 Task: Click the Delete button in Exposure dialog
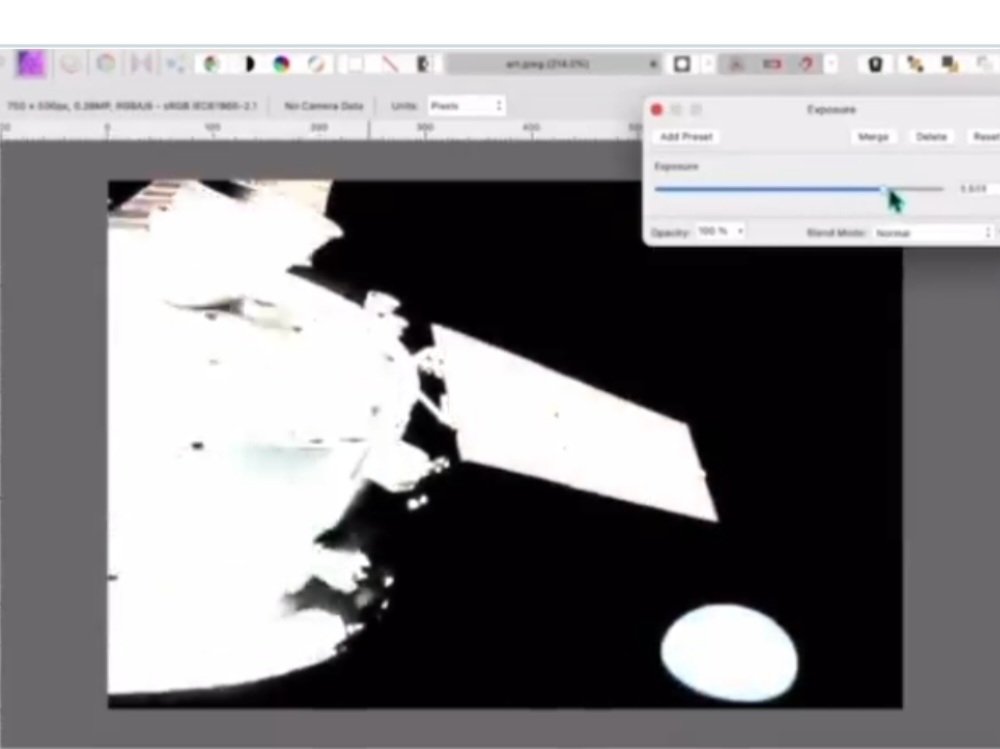click(931, 136)
